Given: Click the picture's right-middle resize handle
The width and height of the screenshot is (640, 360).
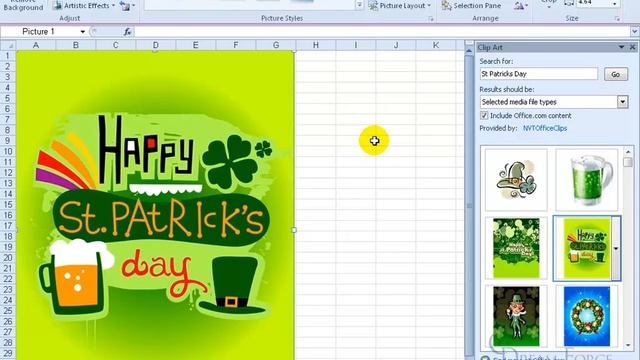Looking at the screenshot, I should [294, 230].
